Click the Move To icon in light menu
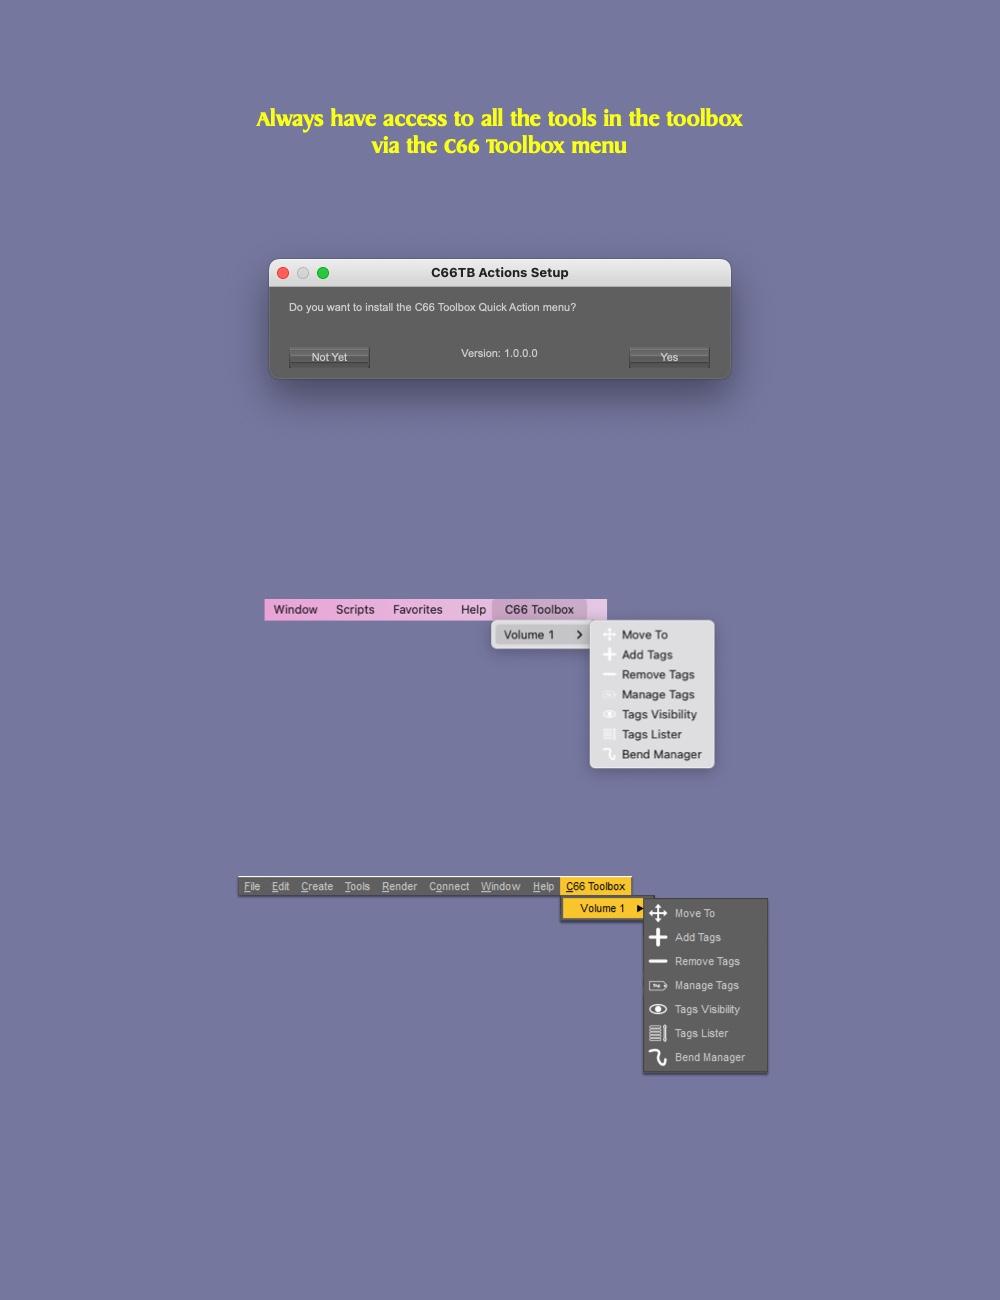Image resolution: width=1000 pixels, height=1300 pixels. [609, 635]
